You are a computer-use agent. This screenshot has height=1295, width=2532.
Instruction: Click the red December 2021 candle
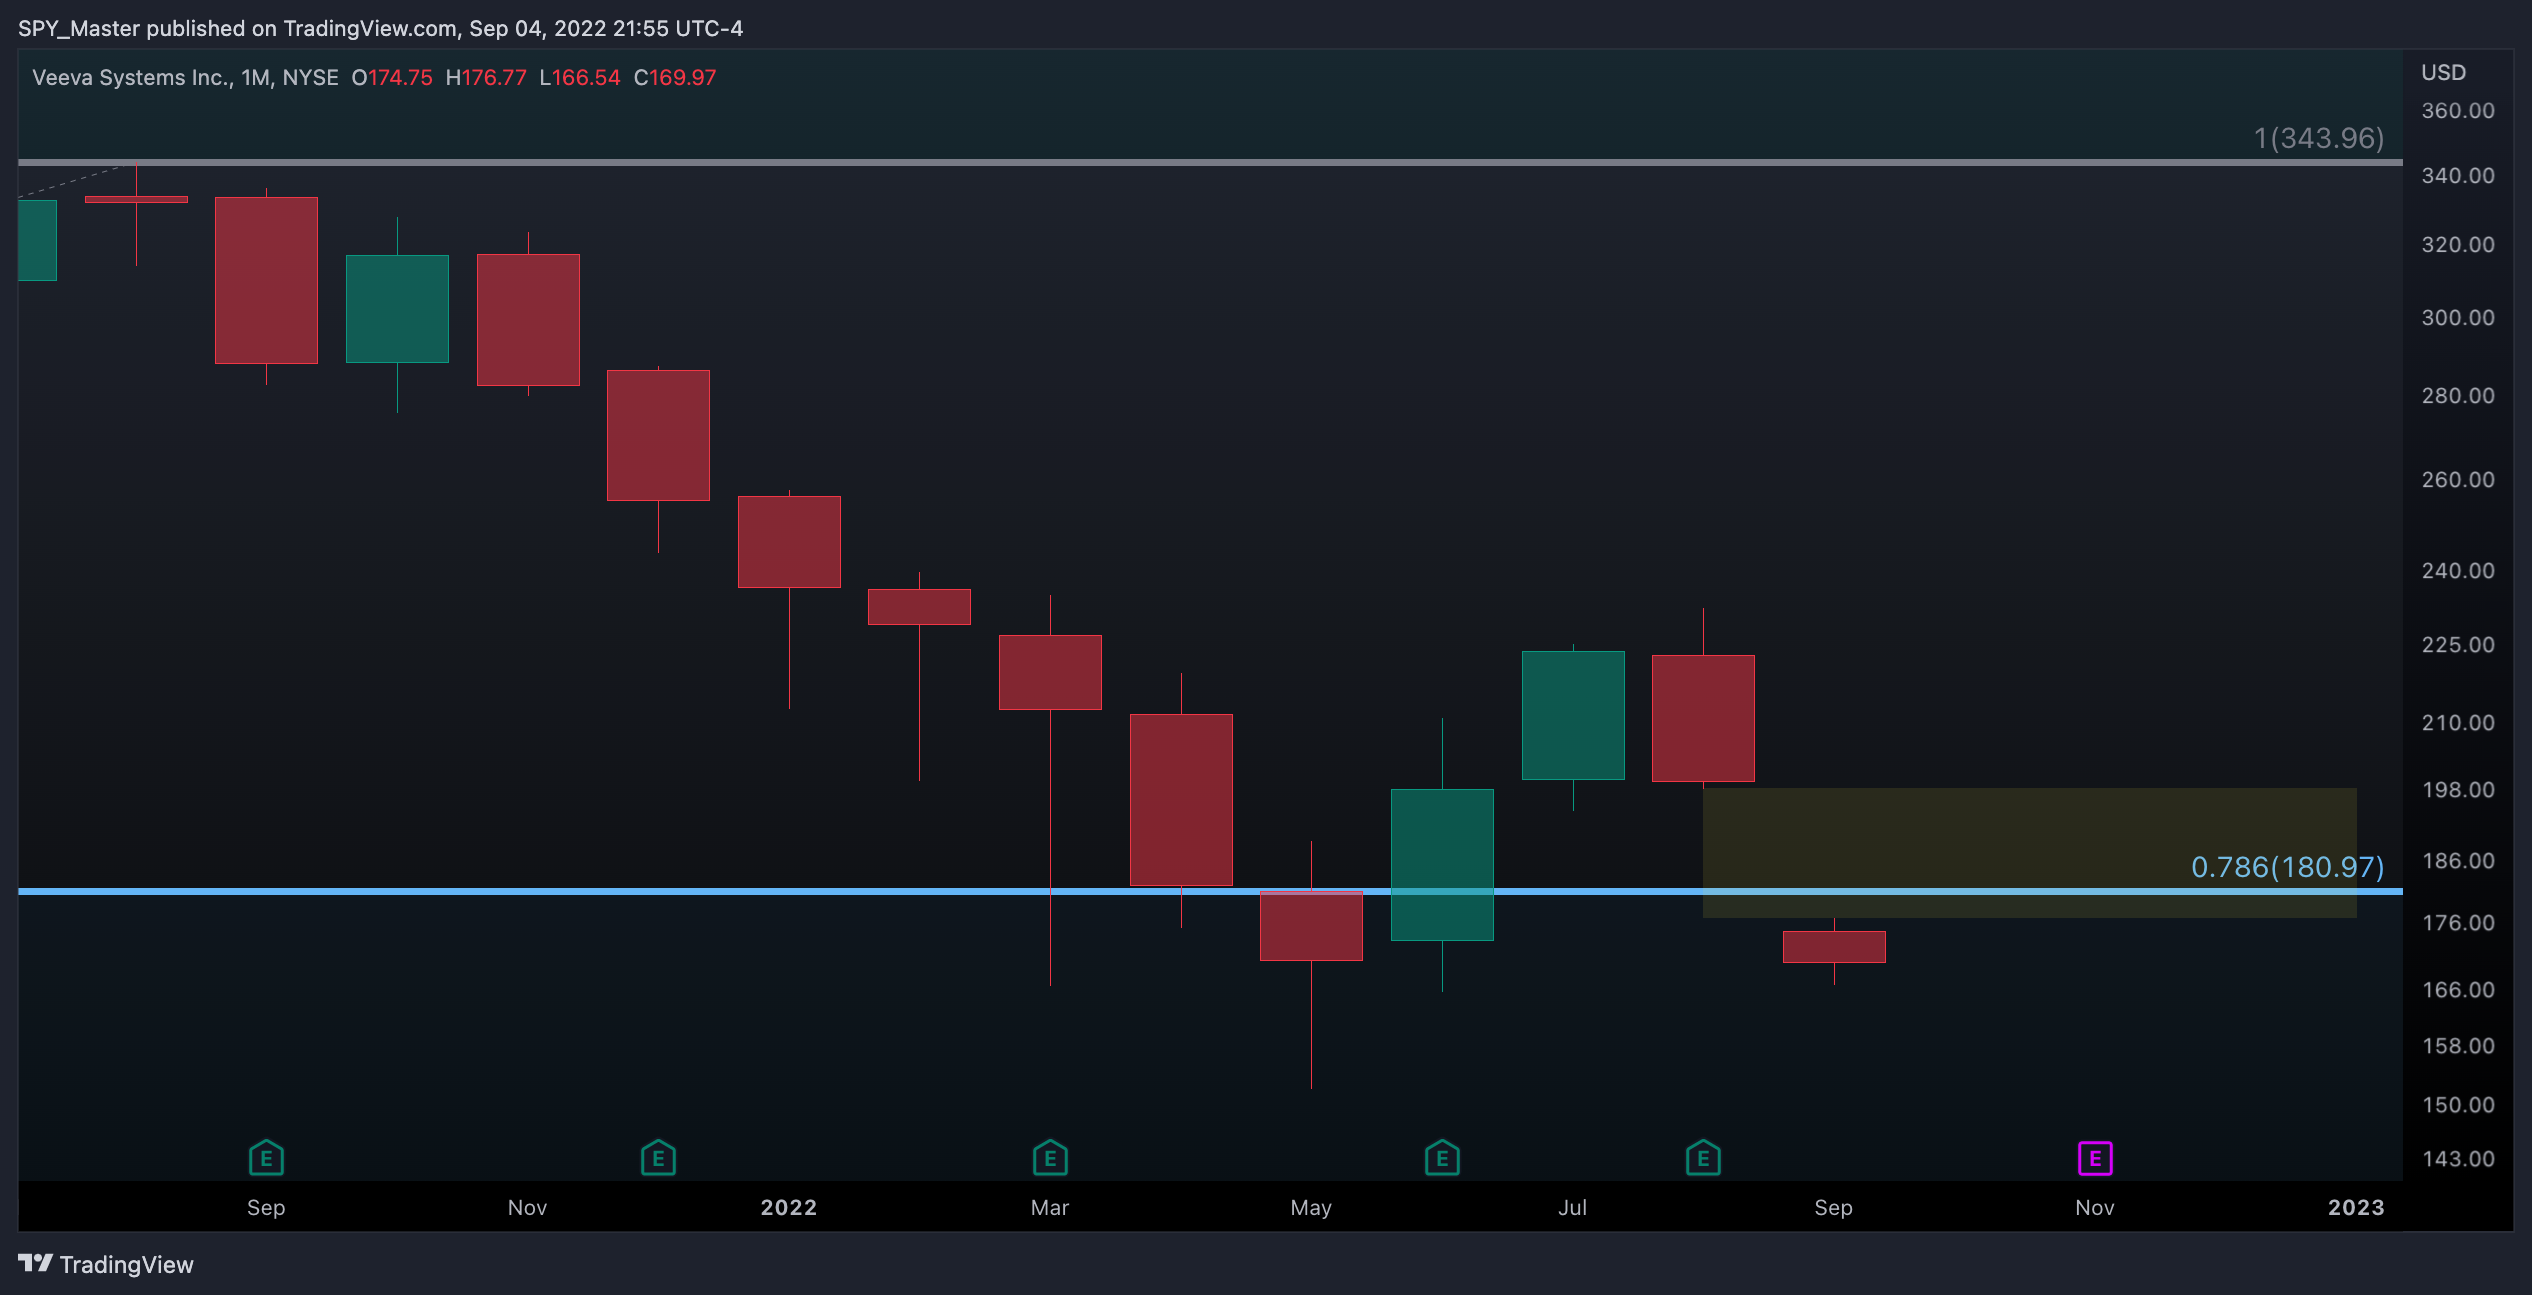pos(658,435)
